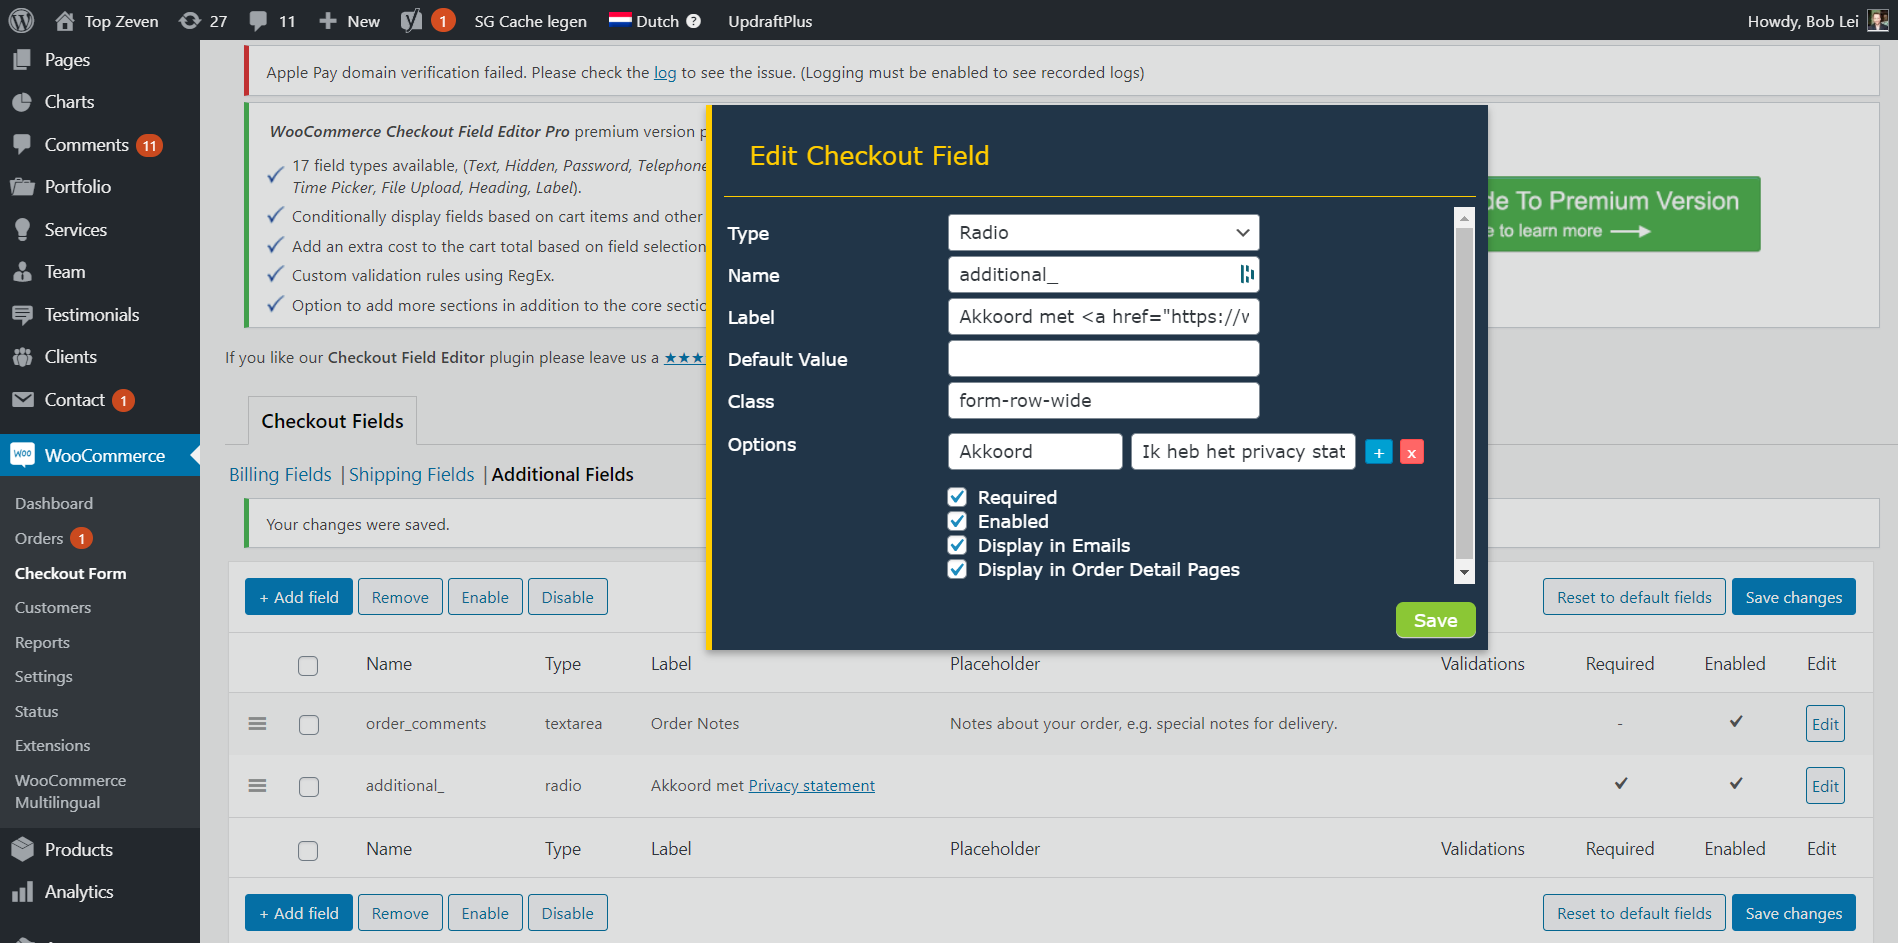This screenshot has height=943, width=1898.
Task: Open the user avatar in admin bar
Action: point(1877,20)
